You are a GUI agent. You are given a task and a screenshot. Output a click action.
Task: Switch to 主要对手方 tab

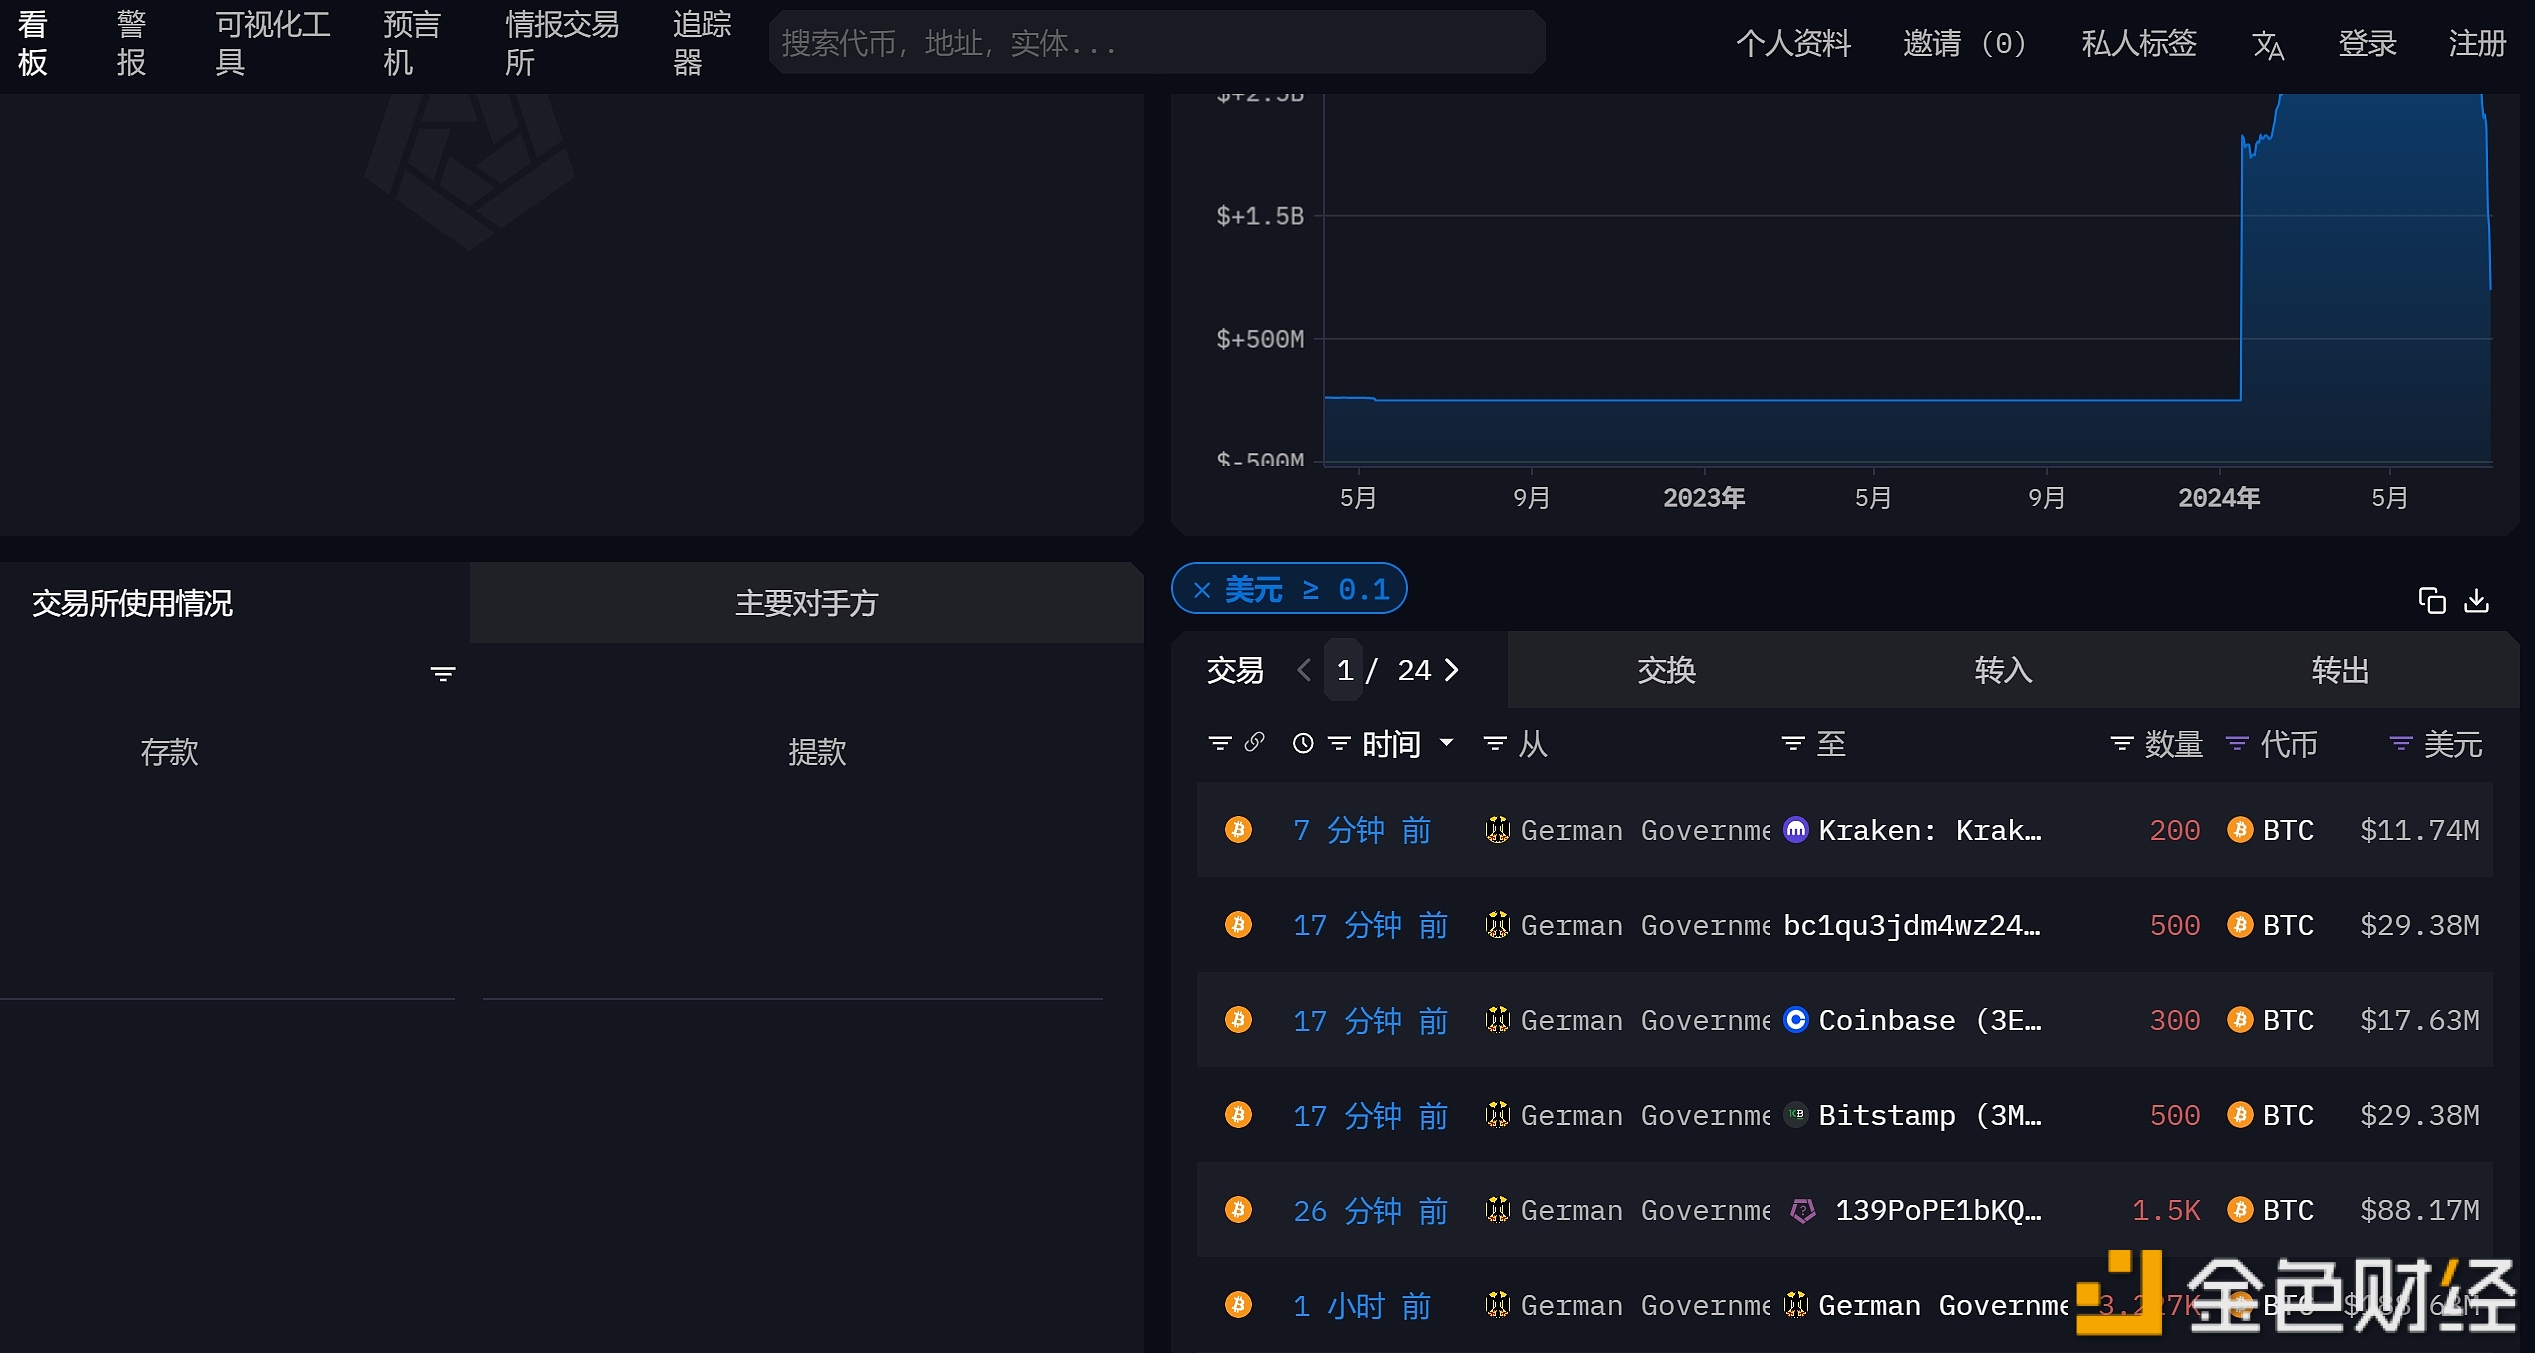point(806,603)
